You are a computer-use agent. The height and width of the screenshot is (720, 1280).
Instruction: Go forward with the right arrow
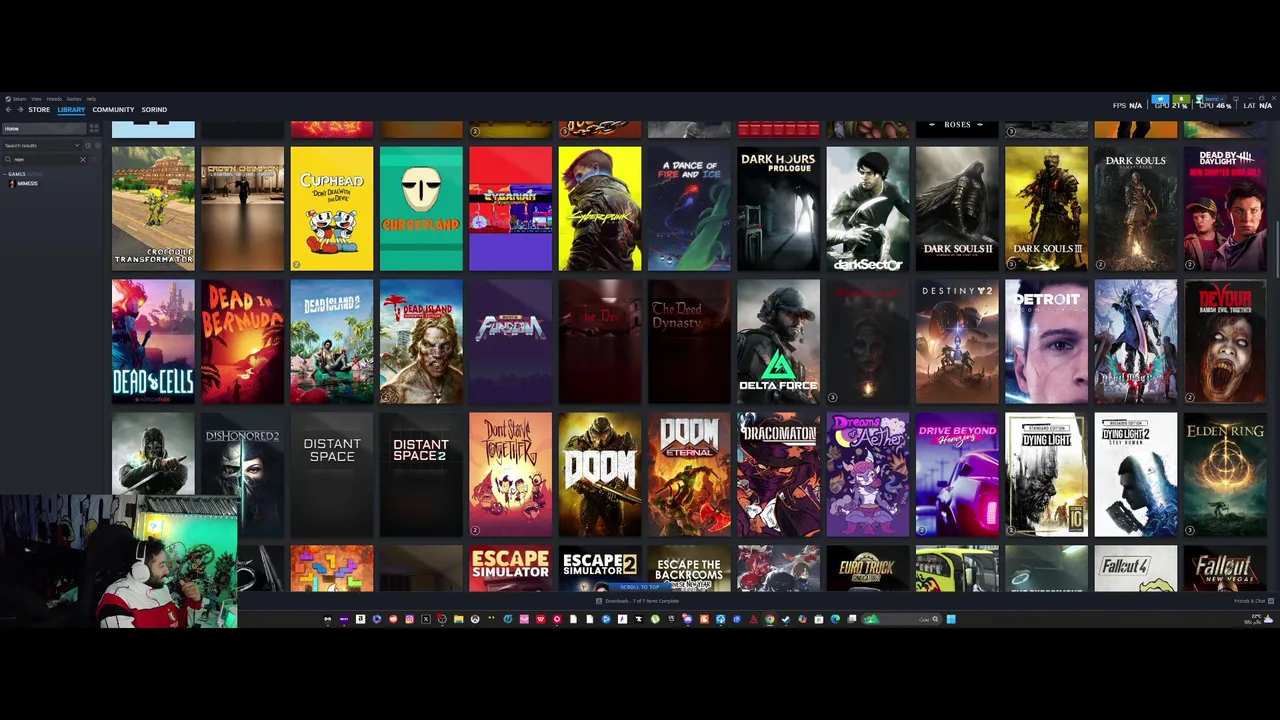20,110
